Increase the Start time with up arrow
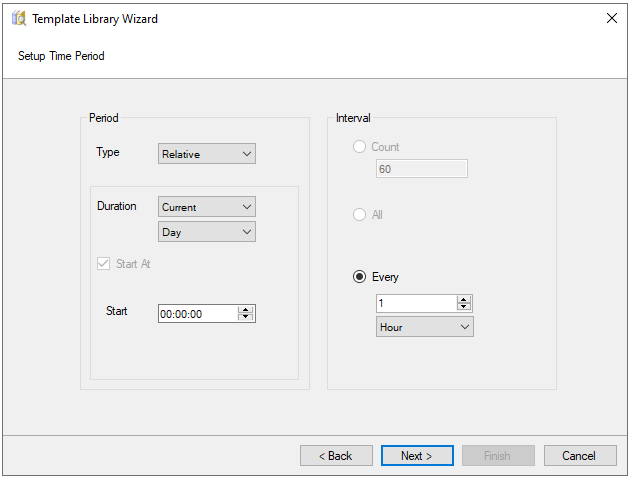This screenshot has width=632, height=480. [245, 310]
